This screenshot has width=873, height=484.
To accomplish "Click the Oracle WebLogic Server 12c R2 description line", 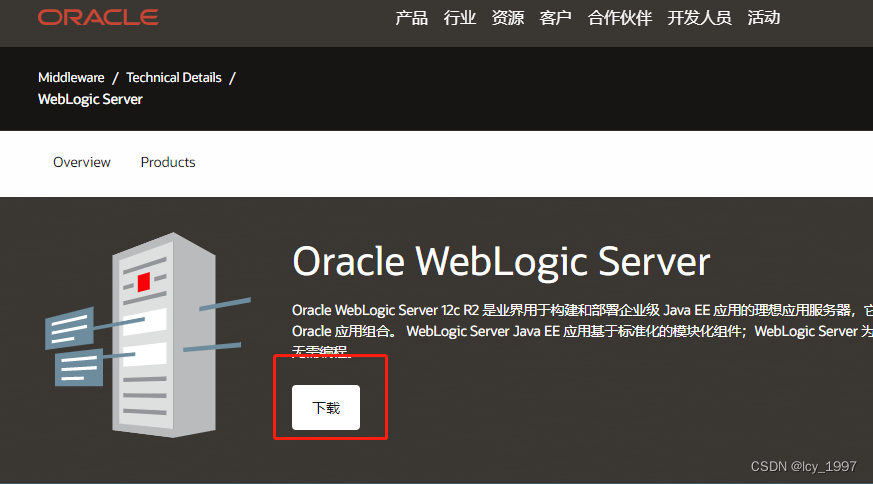I will 582,310.
